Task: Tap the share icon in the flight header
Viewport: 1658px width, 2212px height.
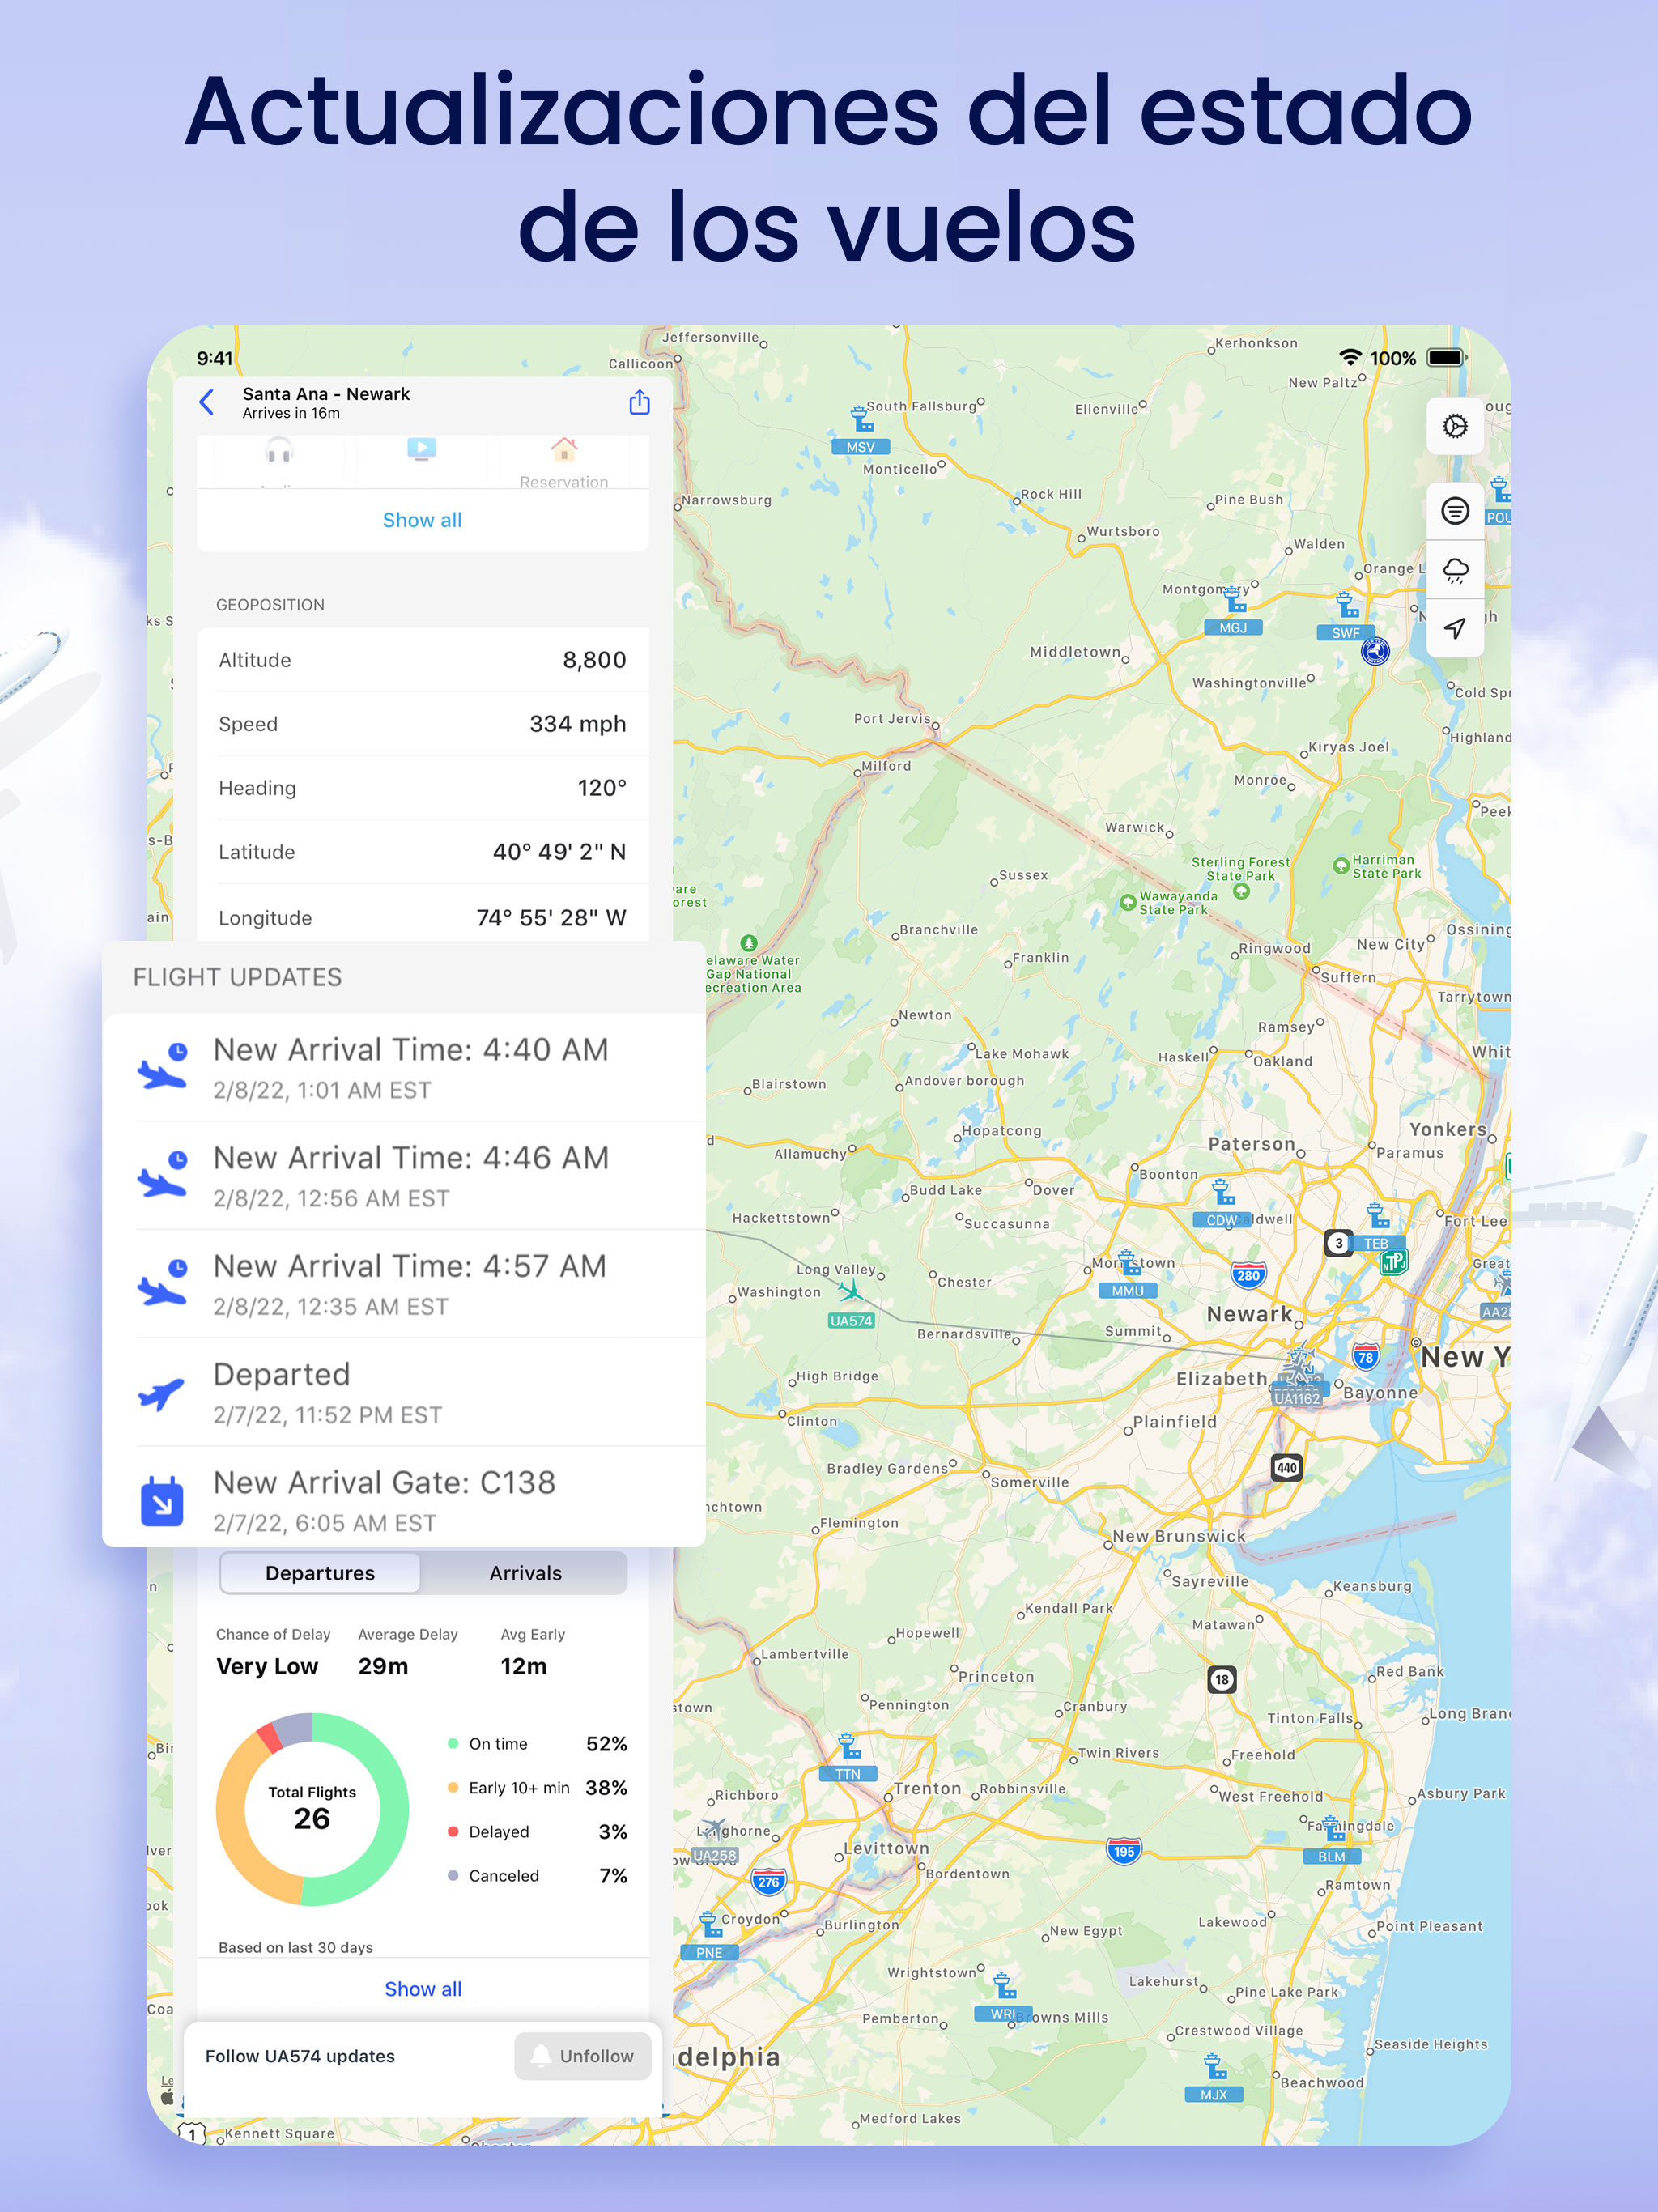Action: 639,402
